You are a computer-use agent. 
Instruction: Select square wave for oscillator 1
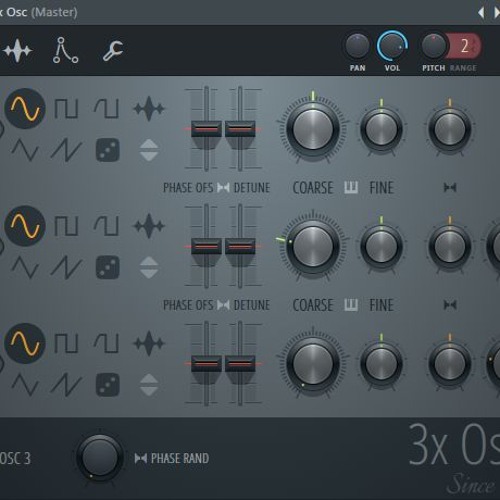[x=66, y=108]
